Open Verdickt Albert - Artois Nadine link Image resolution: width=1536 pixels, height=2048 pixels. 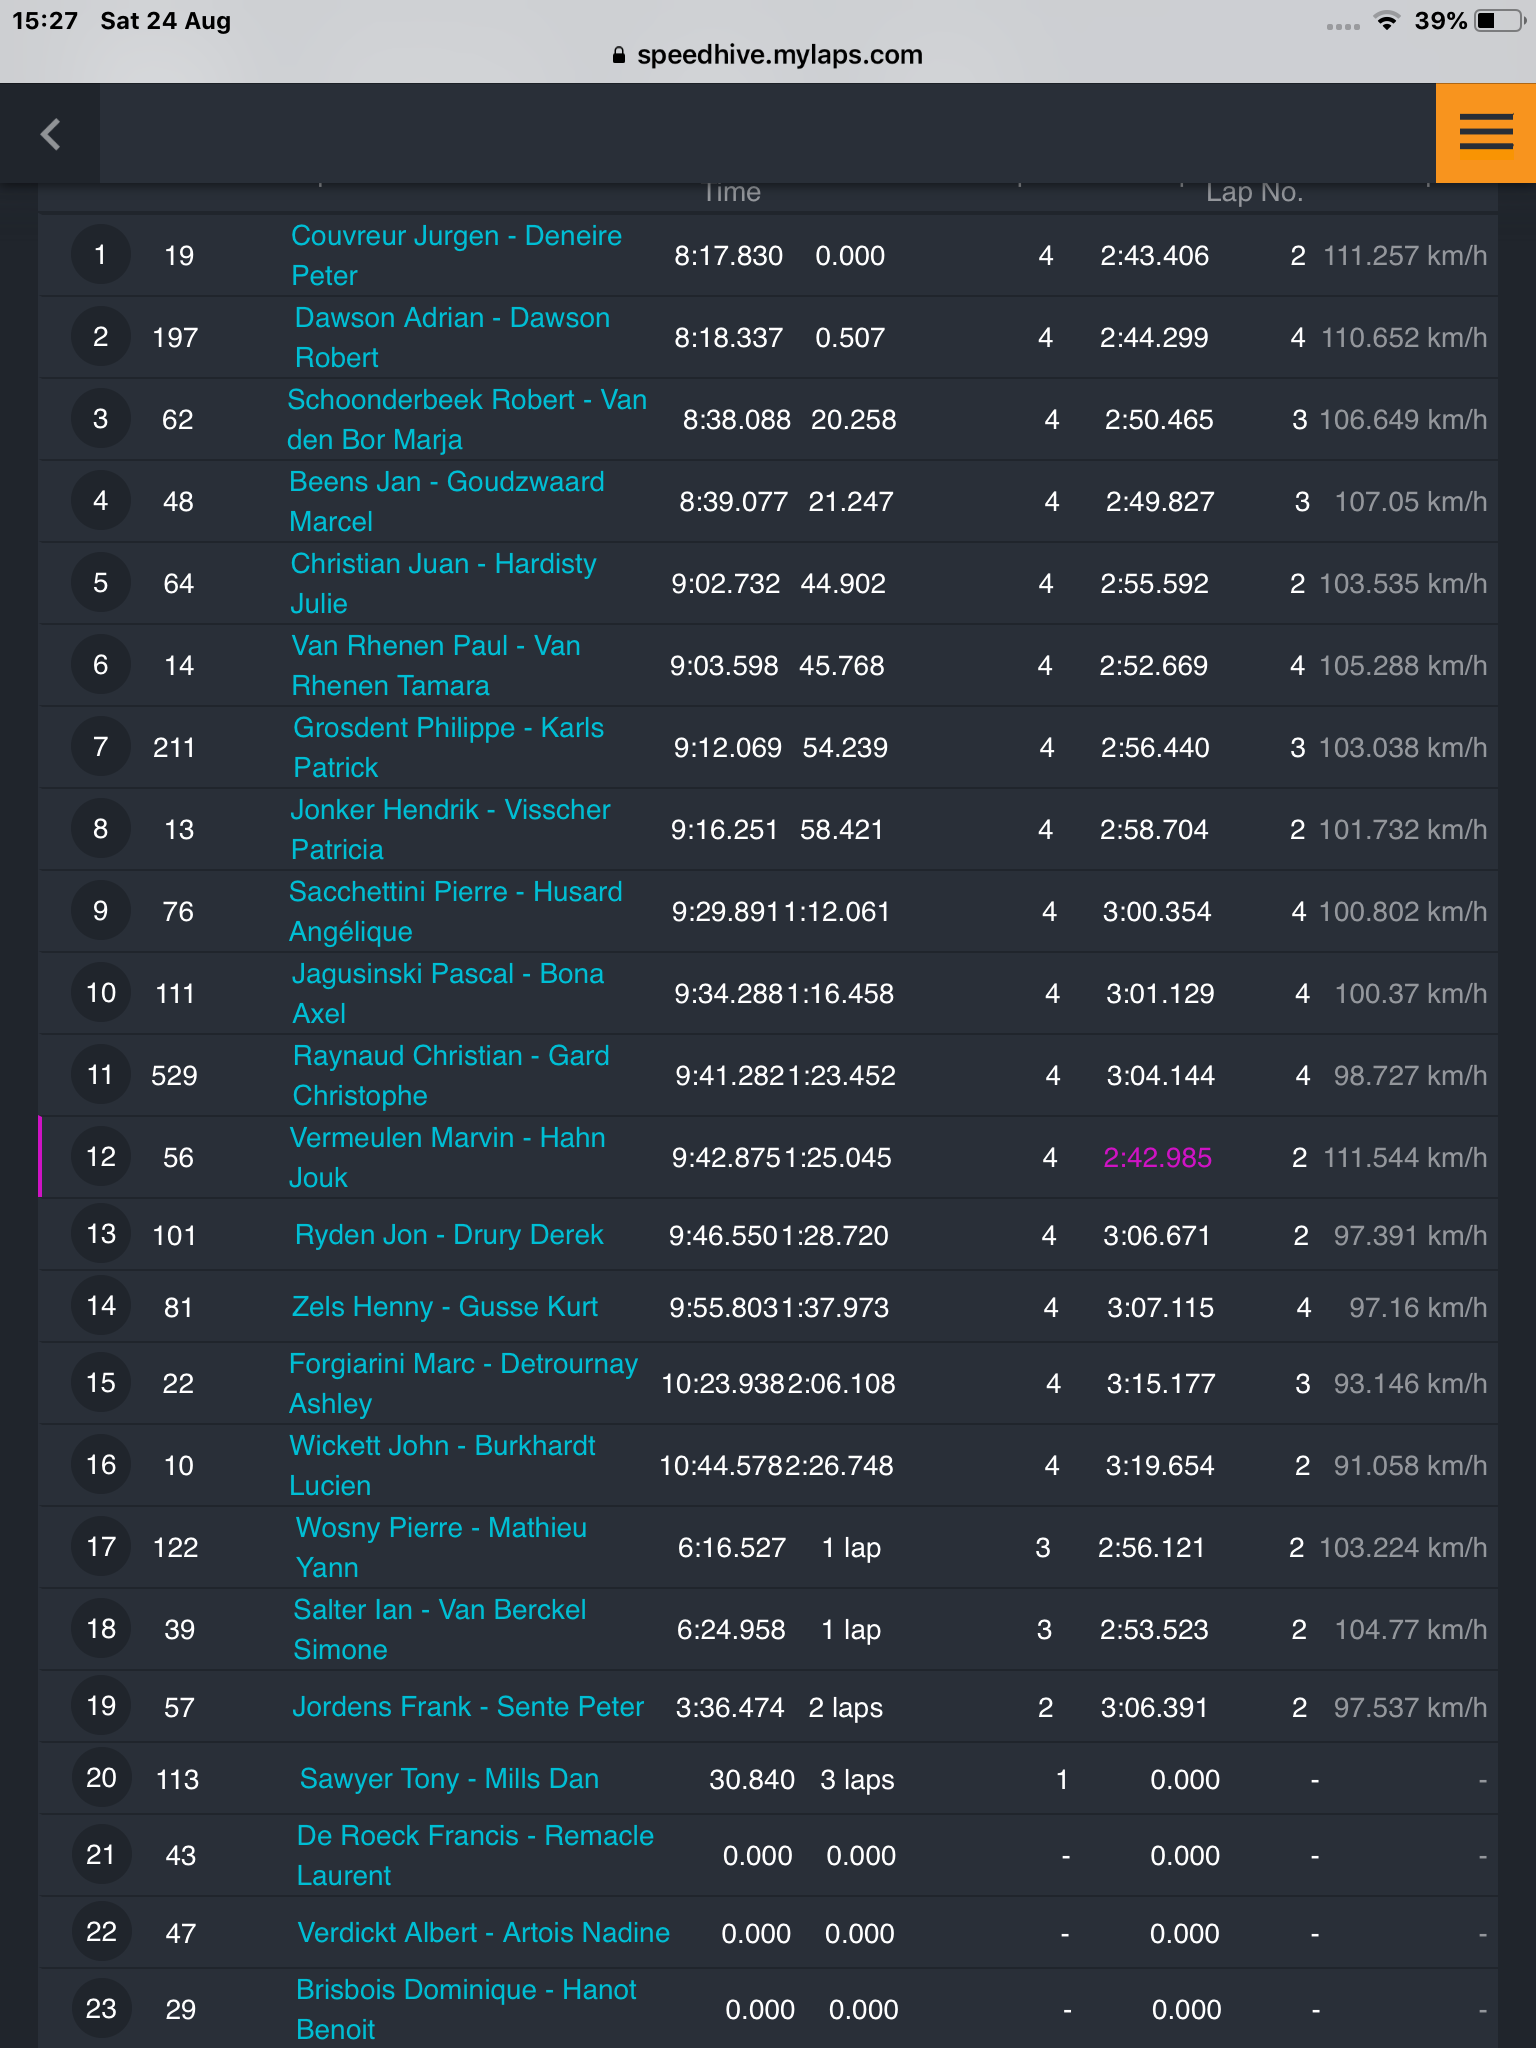484,1933
